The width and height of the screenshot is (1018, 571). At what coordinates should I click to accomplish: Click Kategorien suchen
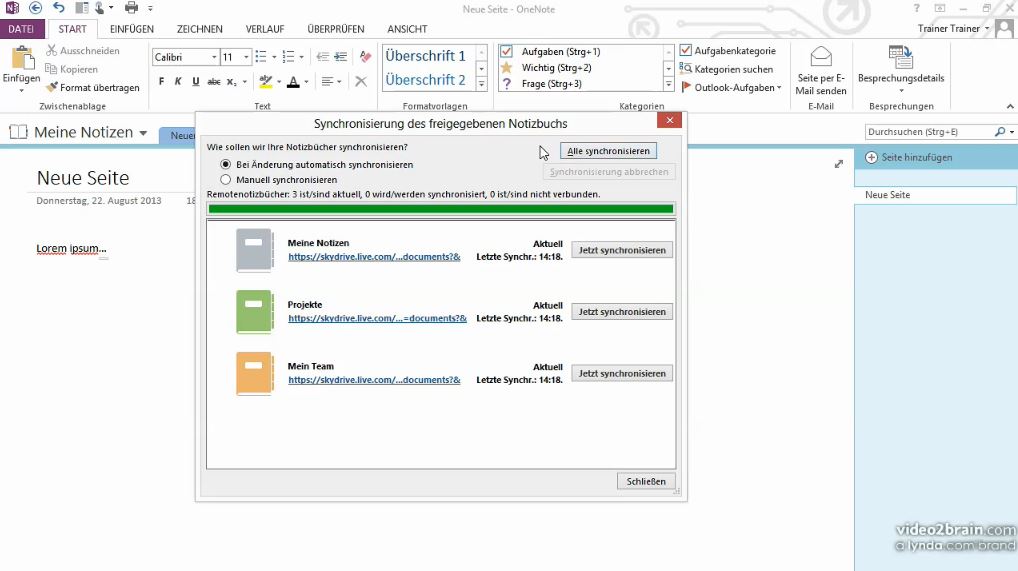pyautogui.click(x=726, y=69)
